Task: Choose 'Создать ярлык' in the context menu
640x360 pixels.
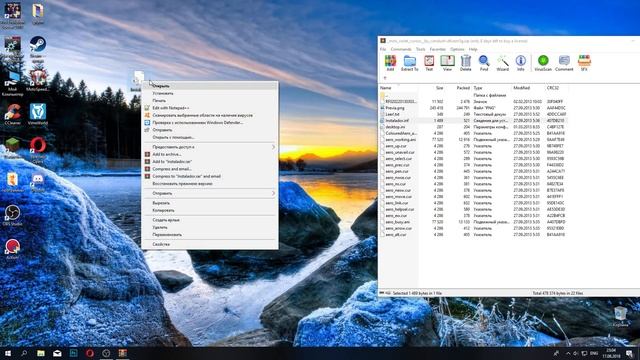Action: coord(210,220)
